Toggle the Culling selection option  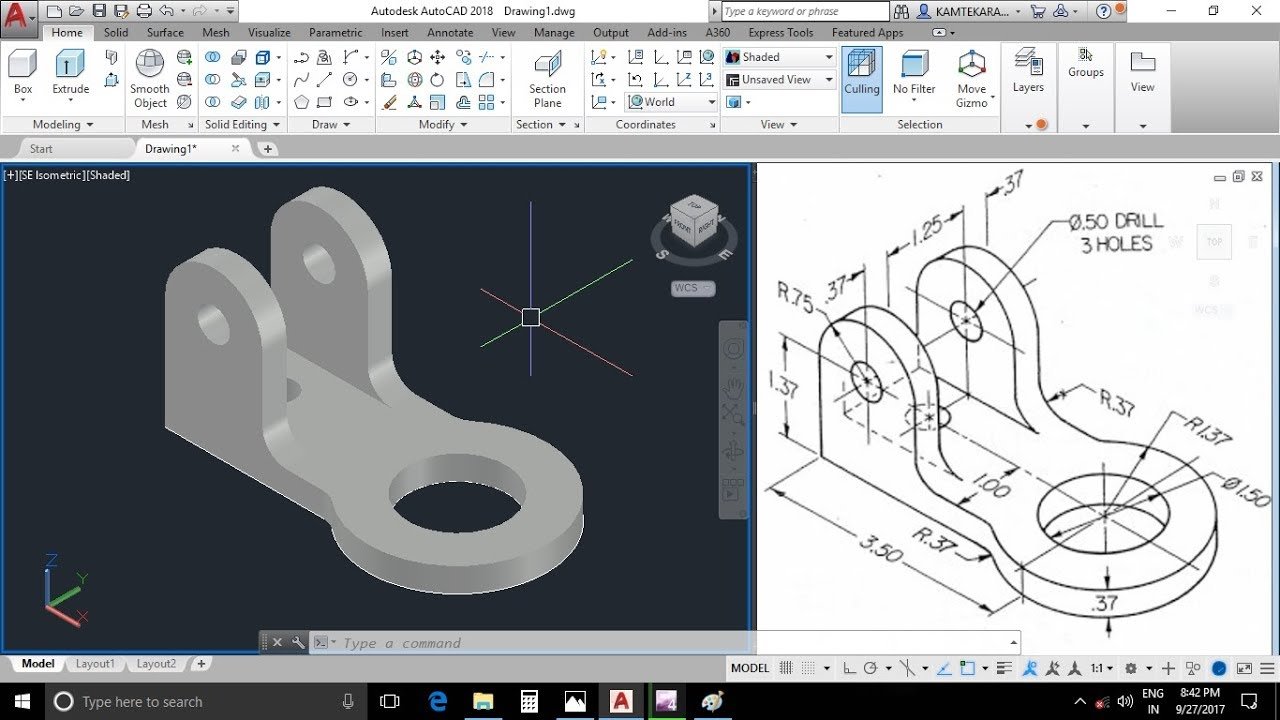click(x=861, y=72)
